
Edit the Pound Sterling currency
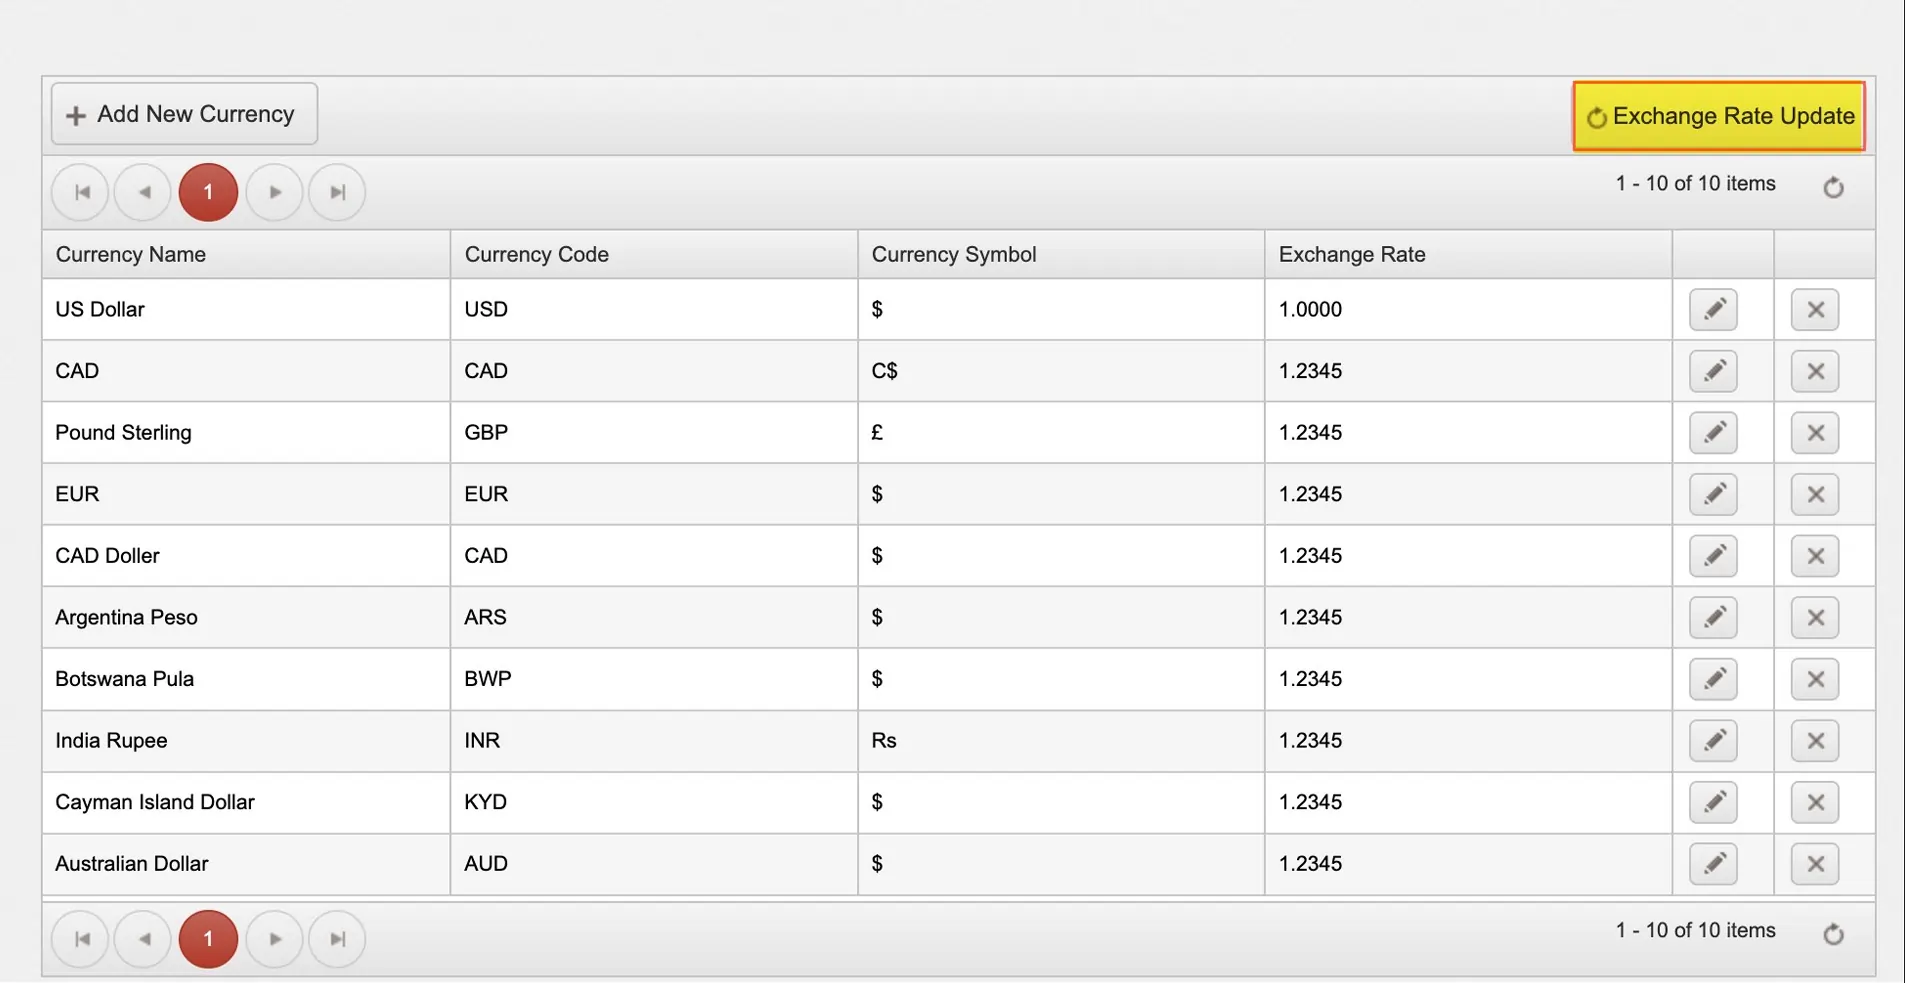[1713, 432]
